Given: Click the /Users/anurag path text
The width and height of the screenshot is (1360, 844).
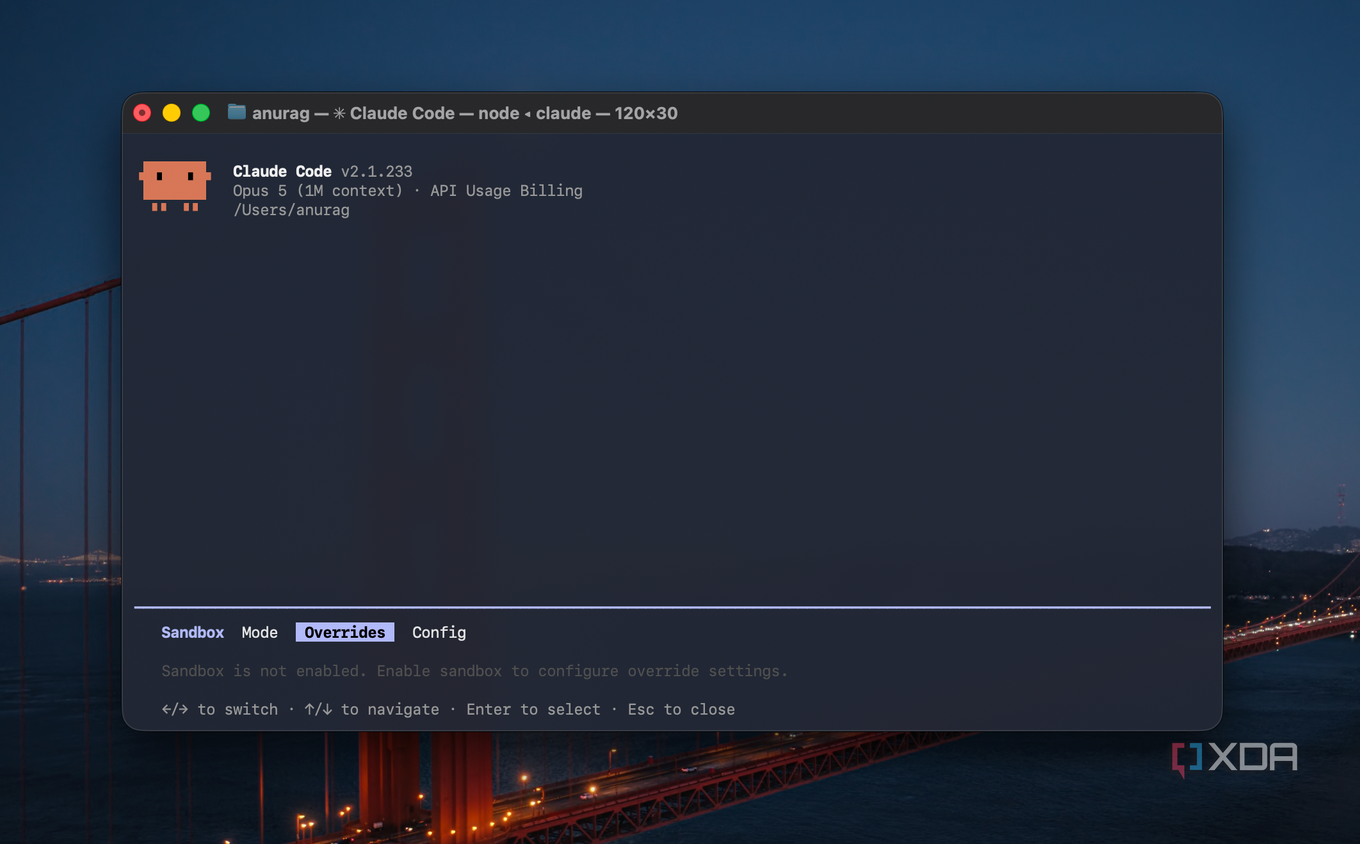Looking at the screenshot, I should click(291, 210).
